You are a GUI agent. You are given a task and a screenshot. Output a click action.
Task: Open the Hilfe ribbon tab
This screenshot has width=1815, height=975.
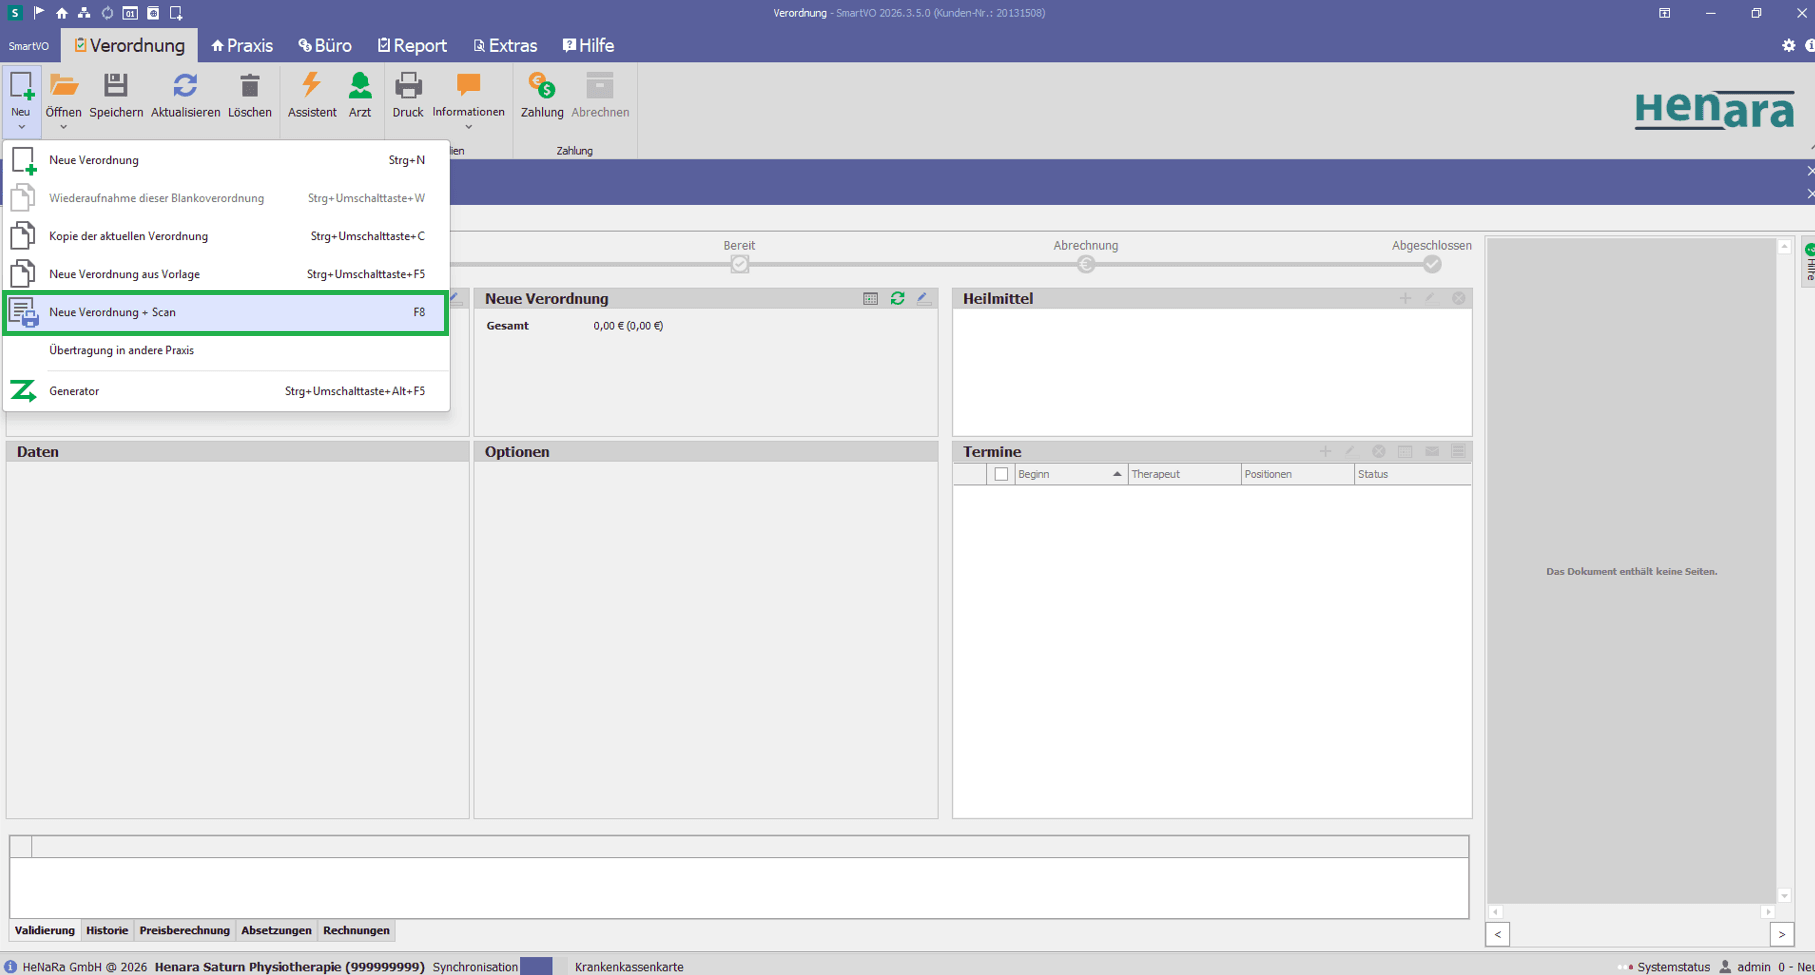pyautogui.click(x=588, y=46)
